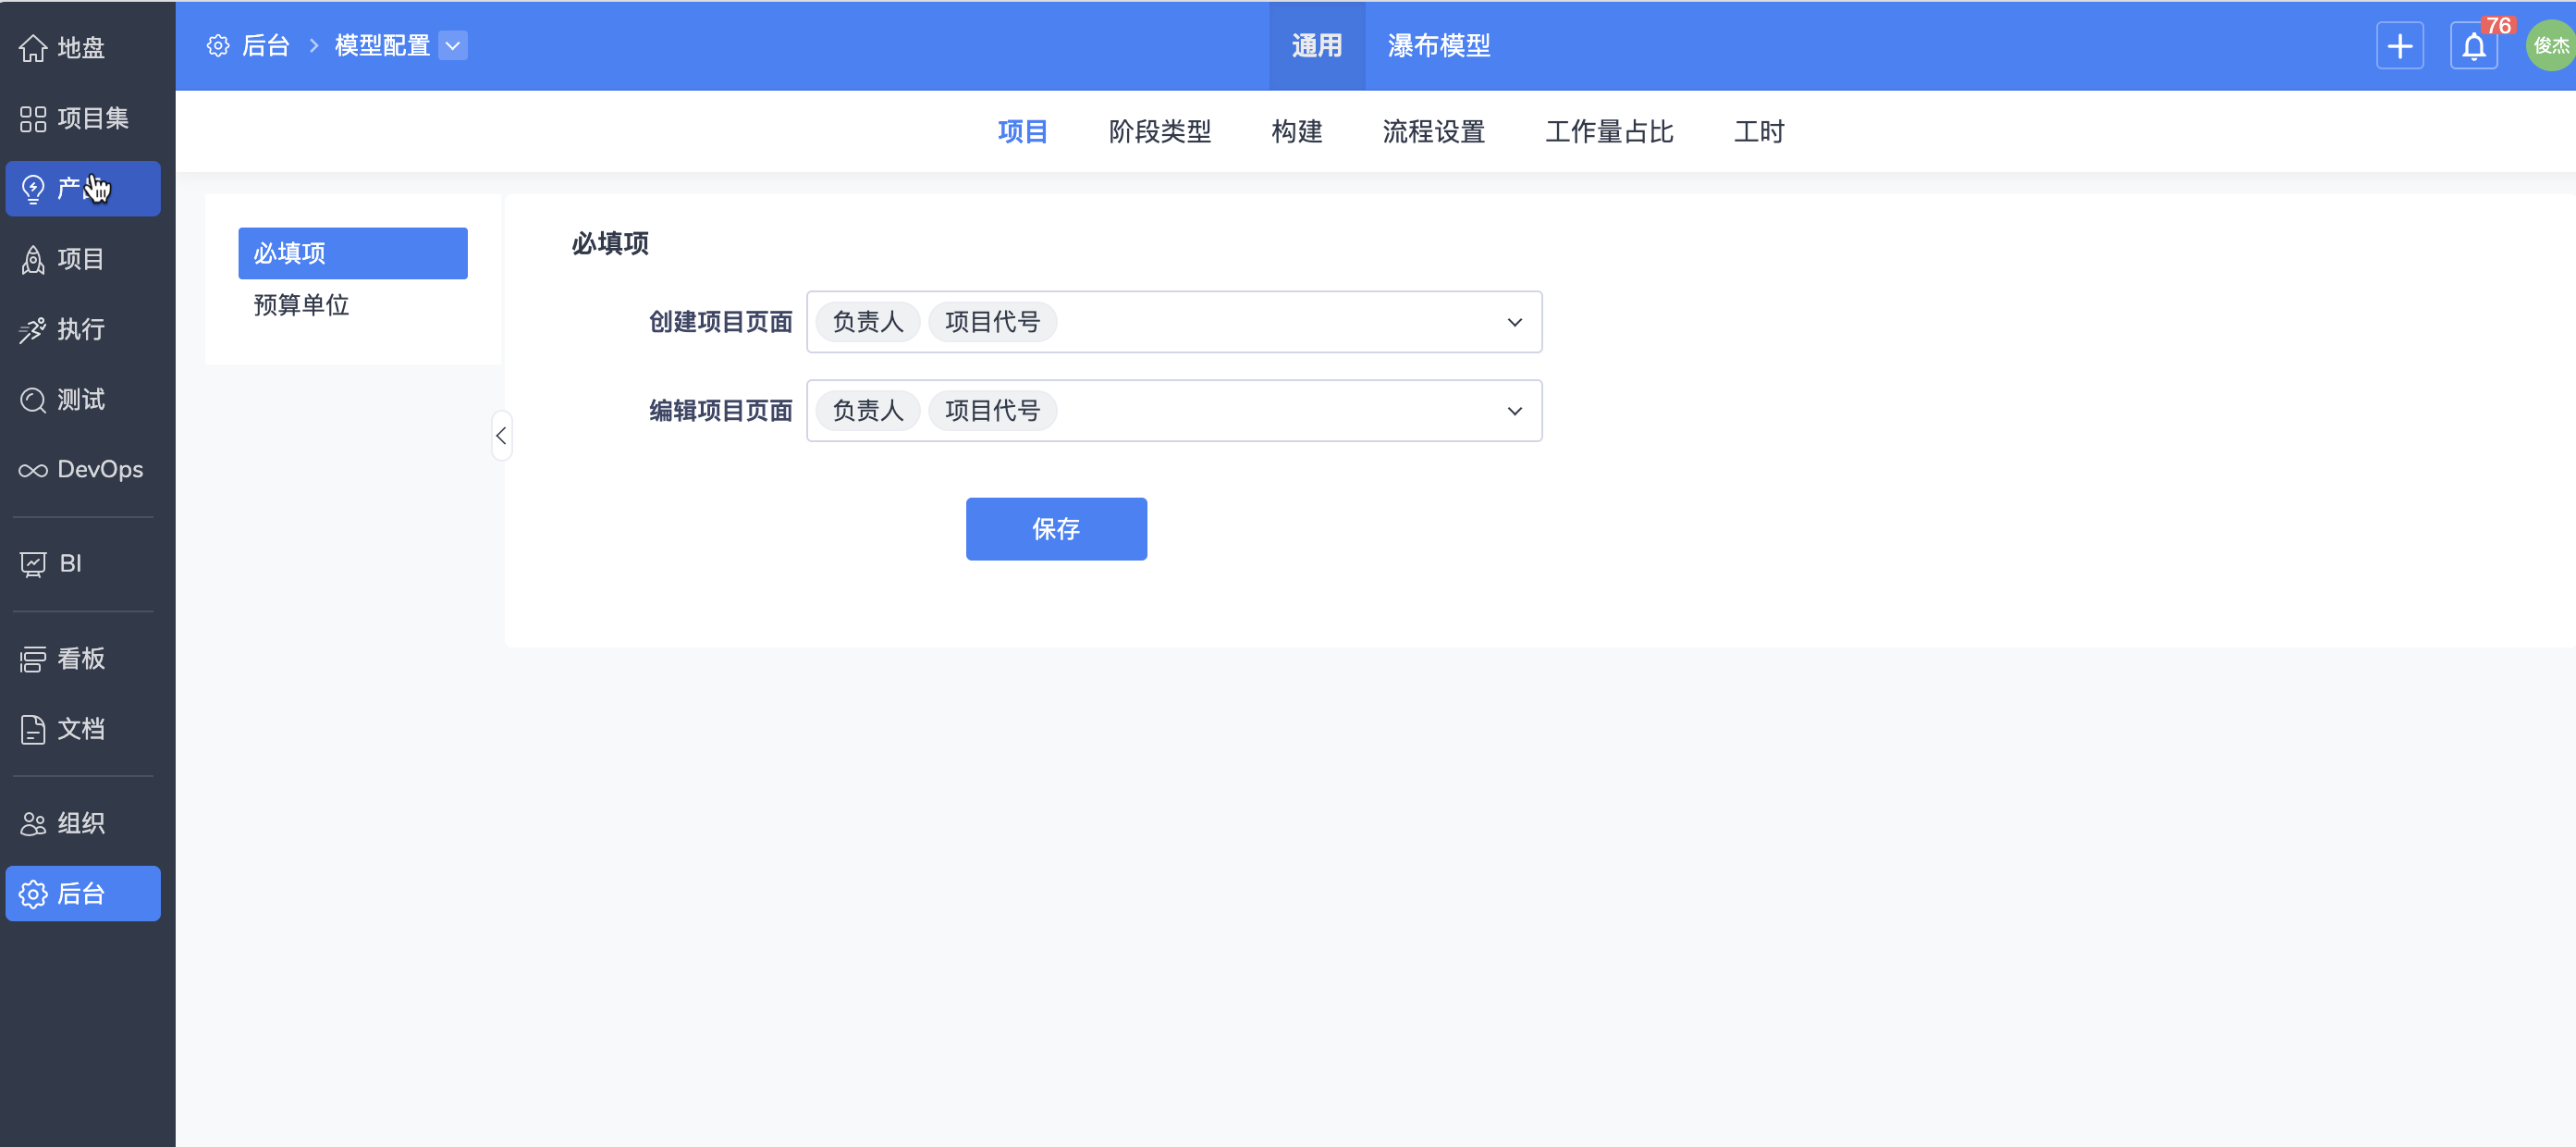Open the 测试 test sidebar icon
The width and height of the screenshot is (2576, 1147).
(x=33, y=400)
